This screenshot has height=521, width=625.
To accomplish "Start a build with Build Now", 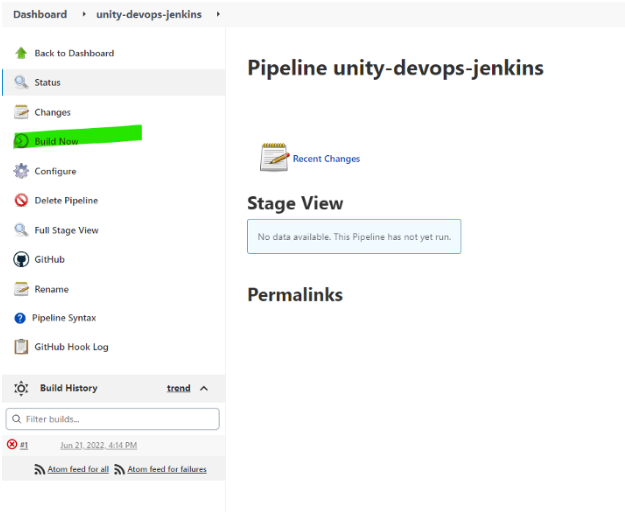I will [x=56, y=142].
